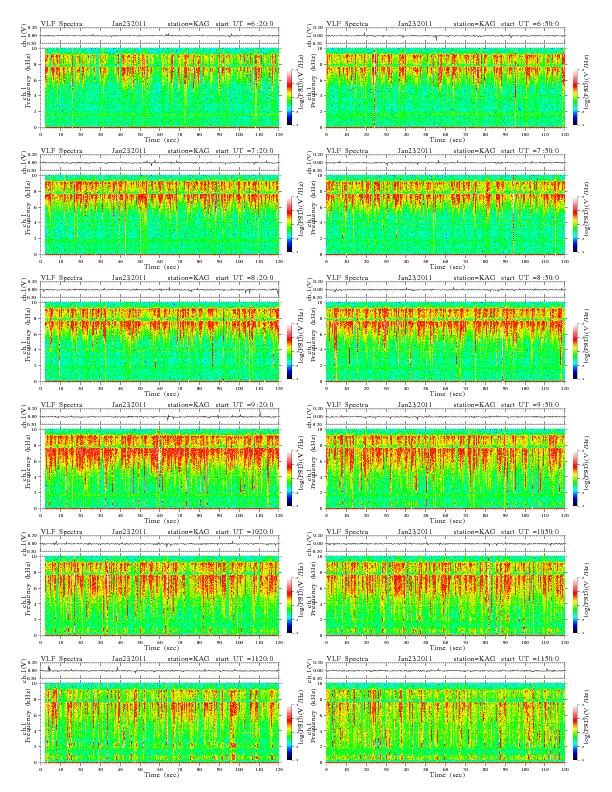
Task: Choose the ch.1 waveform strip of the 9:50:0 panel
Action: (445, 417)
